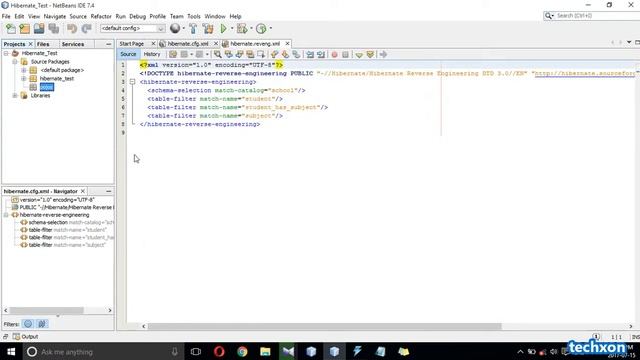Switch to the Services tab
The height and width of the screenshot is (360, 640).
pos(73,44)
